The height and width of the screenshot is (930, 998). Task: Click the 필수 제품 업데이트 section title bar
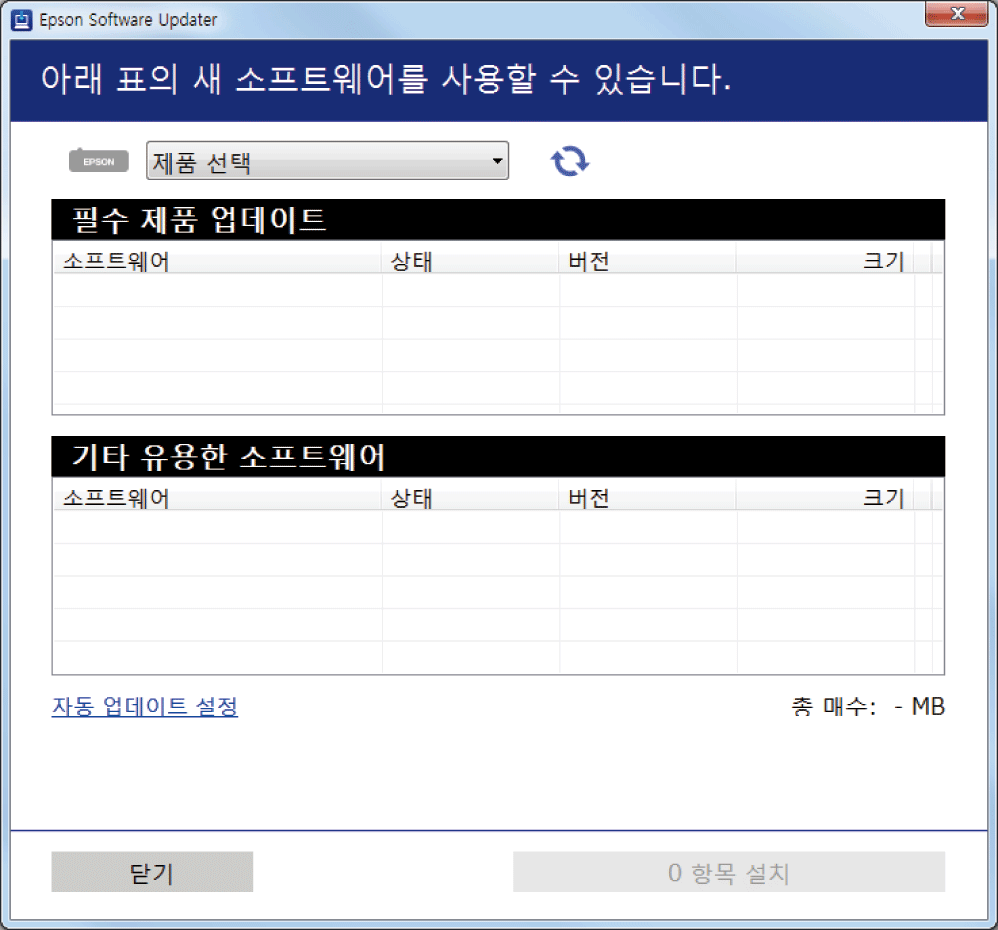coord(497,220)
